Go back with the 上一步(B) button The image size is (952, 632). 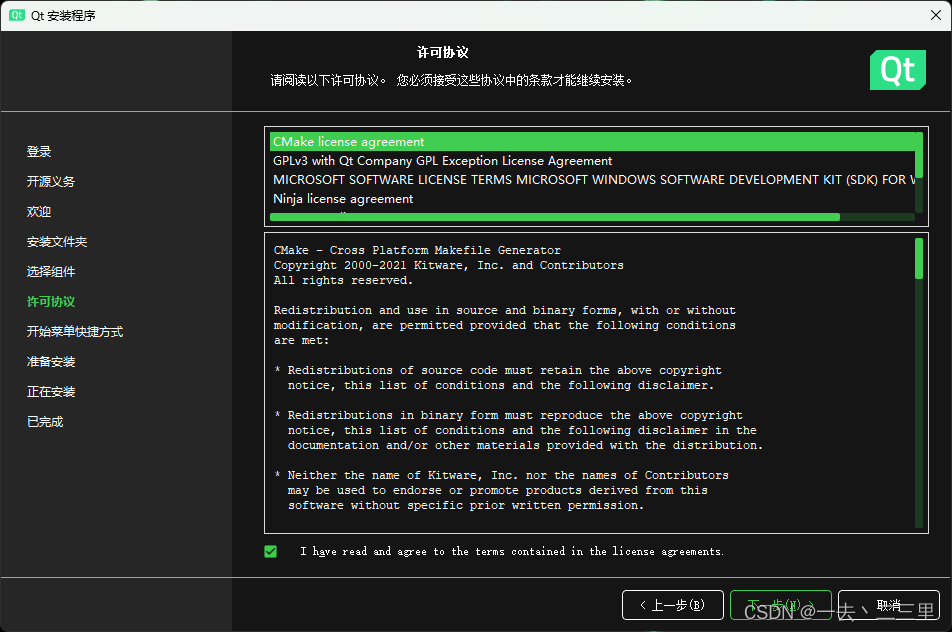pyautogui.click(x=673, y=605)
